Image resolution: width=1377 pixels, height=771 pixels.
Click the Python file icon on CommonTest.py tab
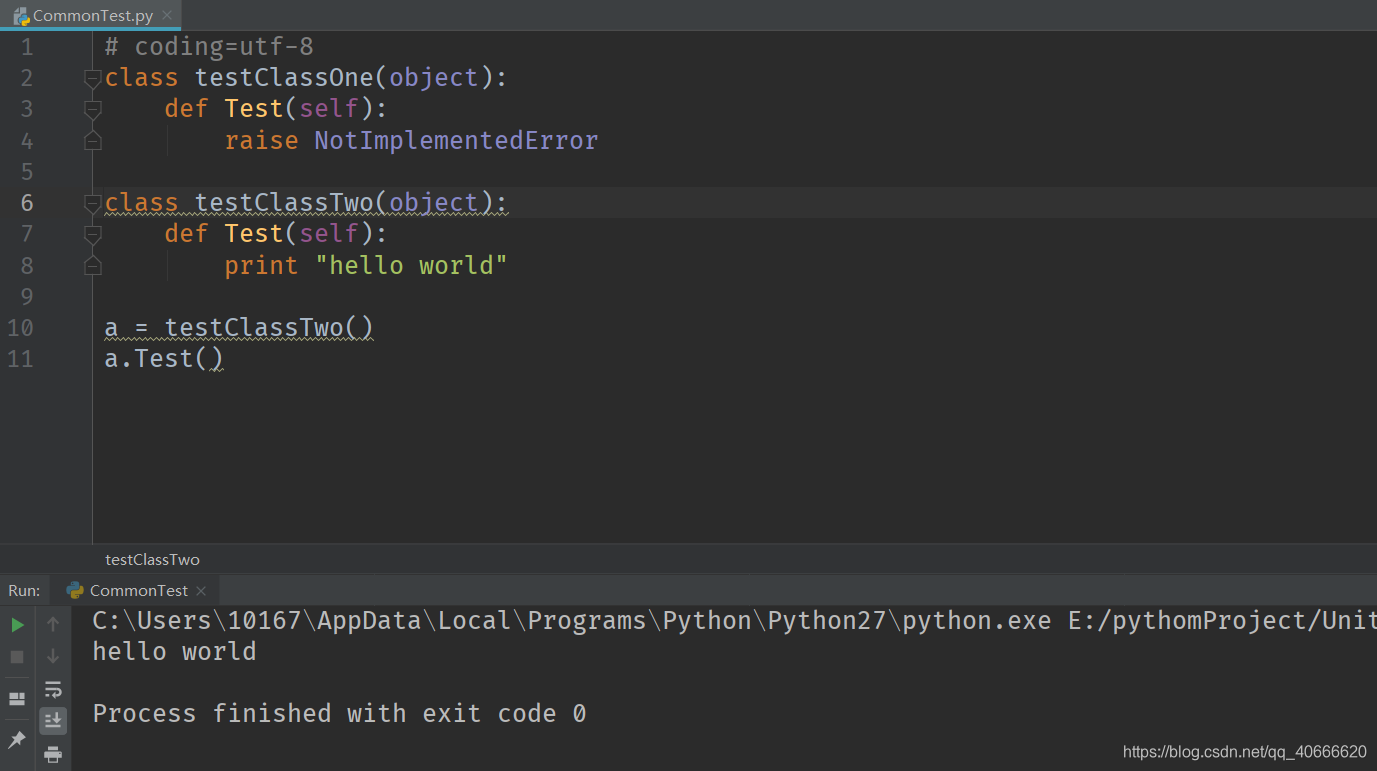pyautogui.click(x=21, y=16)
